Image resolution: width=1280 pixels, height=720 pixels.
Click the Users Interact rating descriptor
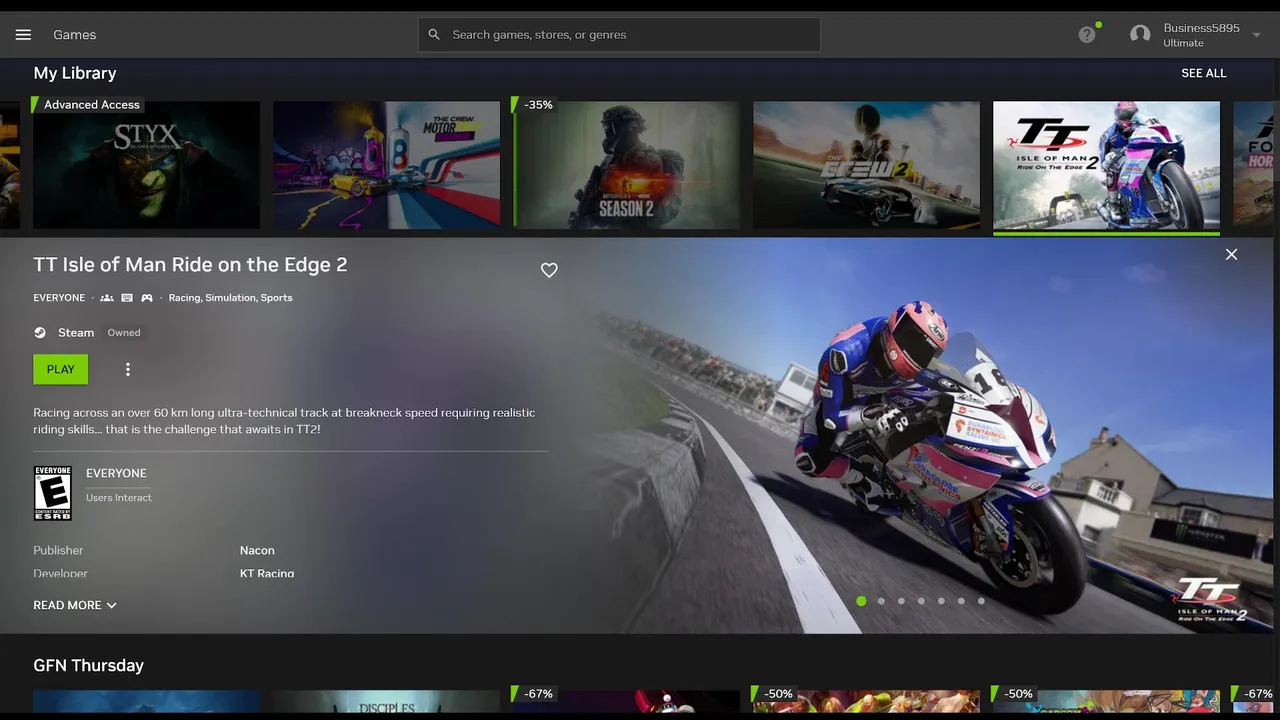[x=119, y=498]
